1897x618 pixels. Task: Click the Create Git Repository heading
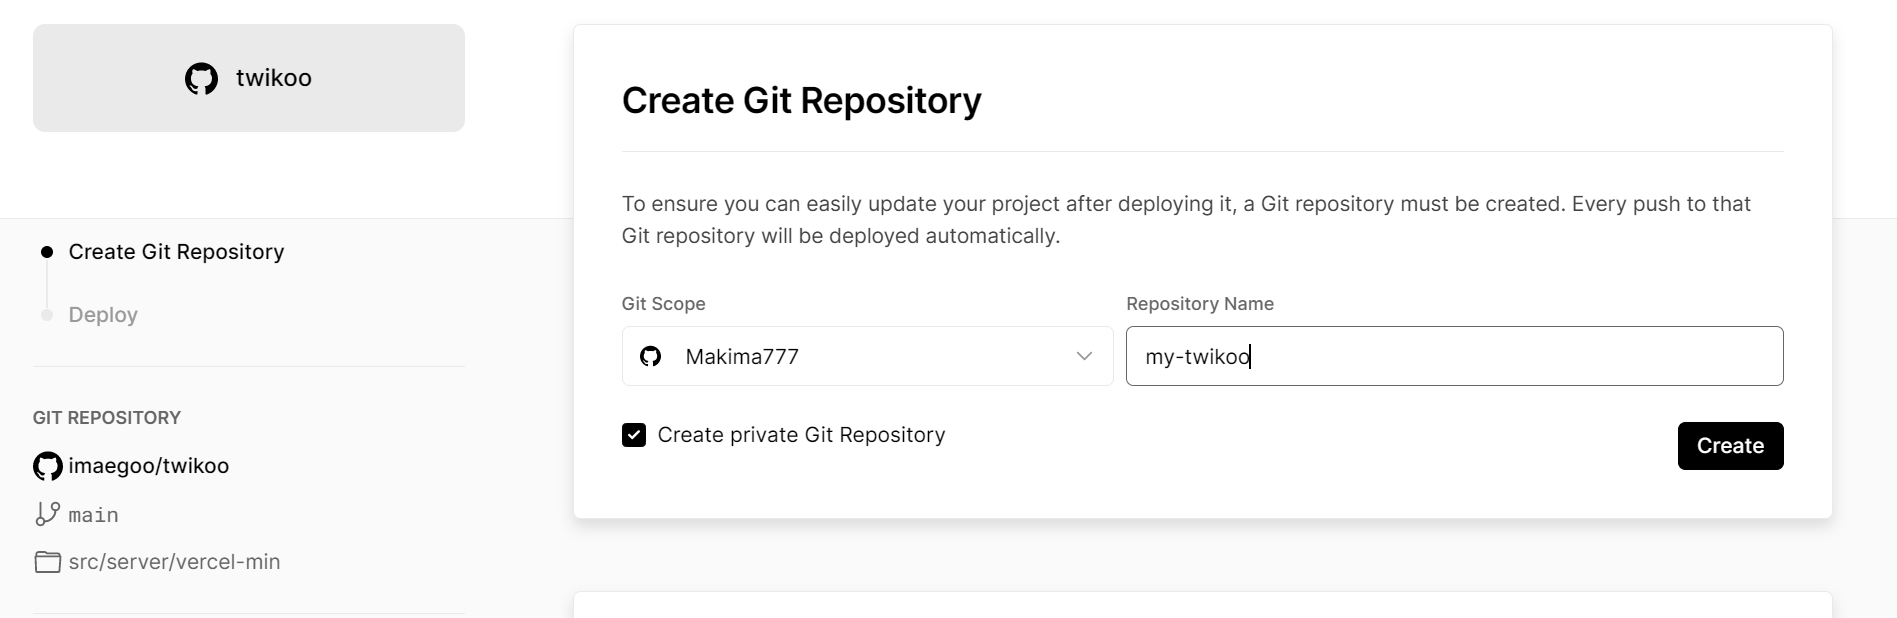click(802, 101)
